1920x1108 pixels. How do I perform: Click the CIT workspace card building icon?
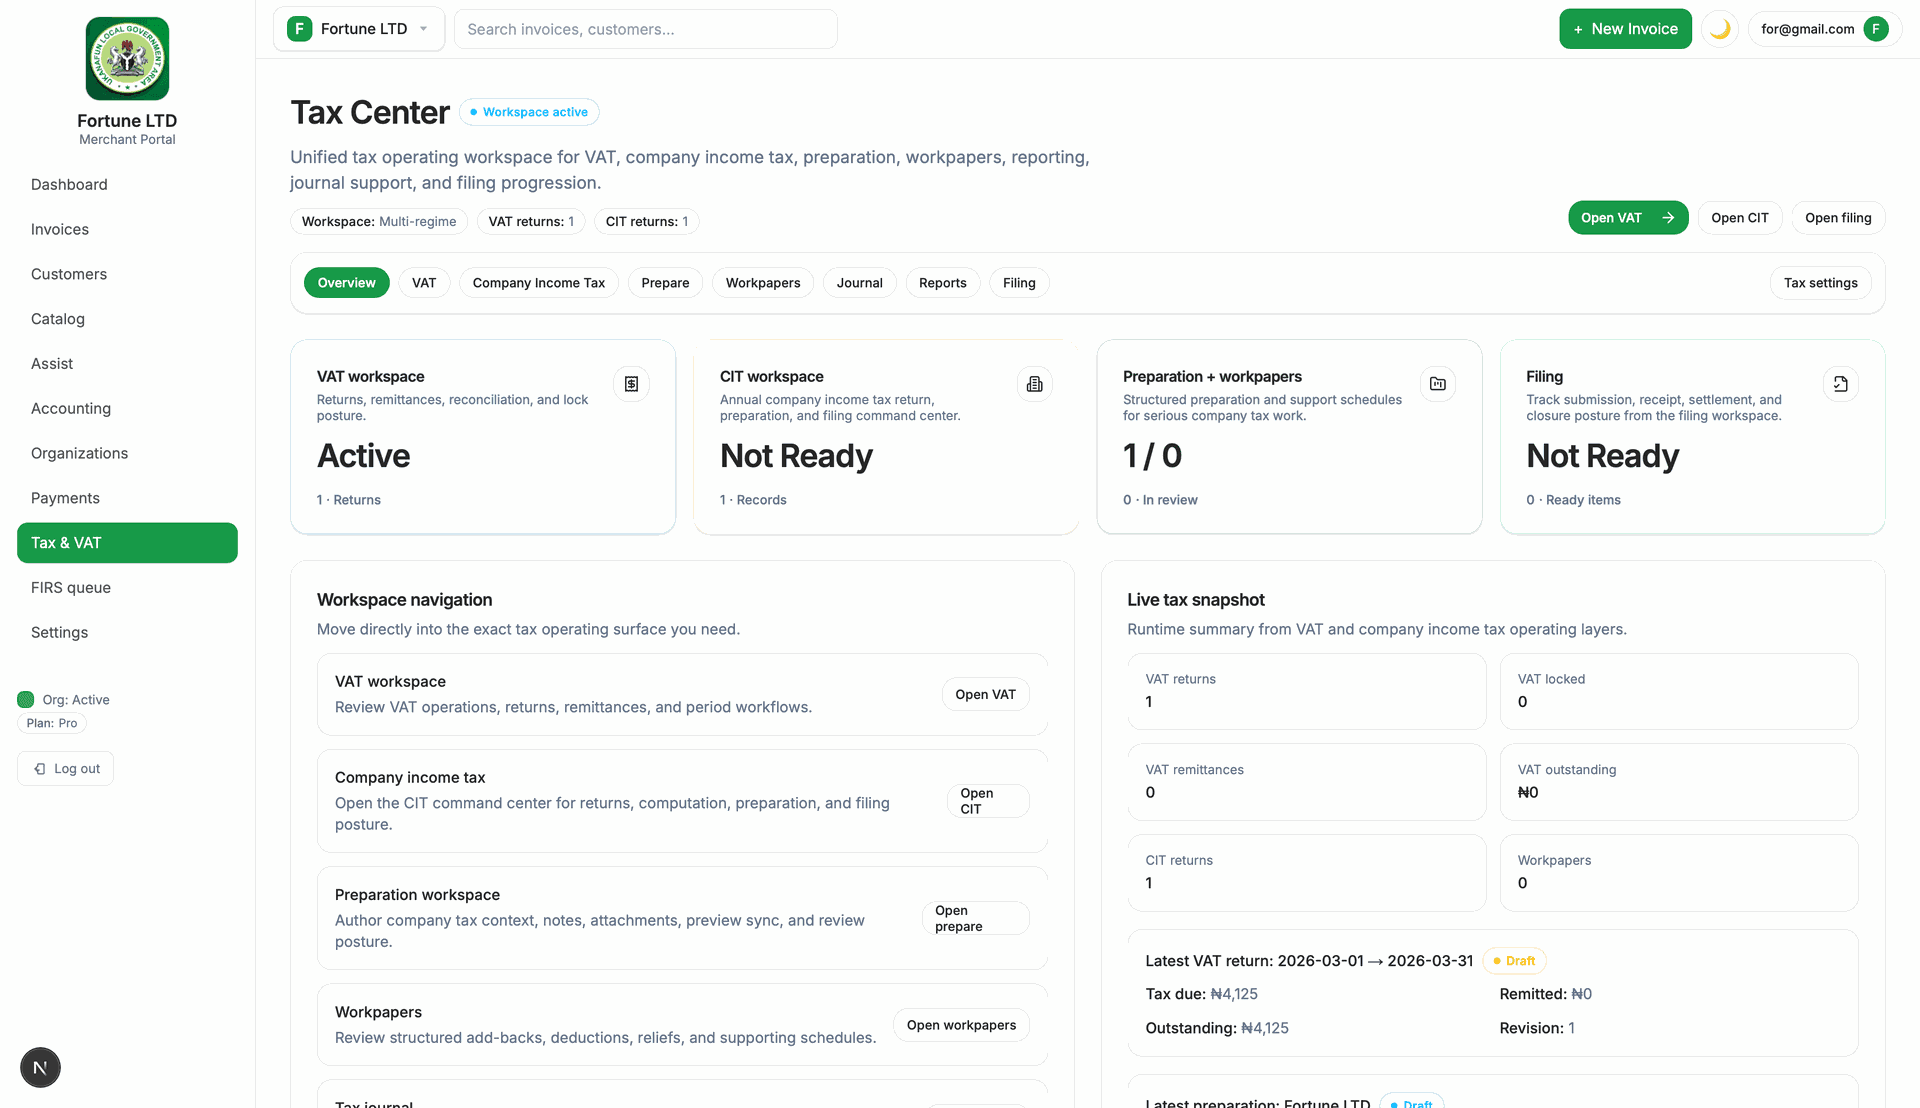point(1034,384)
